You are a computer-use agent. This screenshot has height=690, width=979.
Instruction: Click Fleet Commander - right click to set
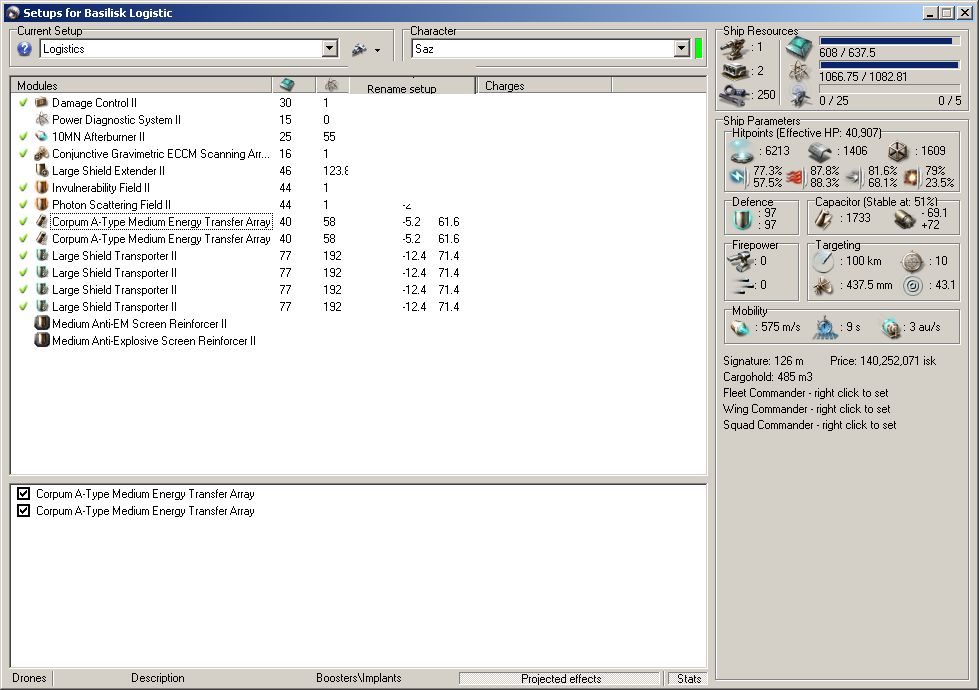coord(805,393)
